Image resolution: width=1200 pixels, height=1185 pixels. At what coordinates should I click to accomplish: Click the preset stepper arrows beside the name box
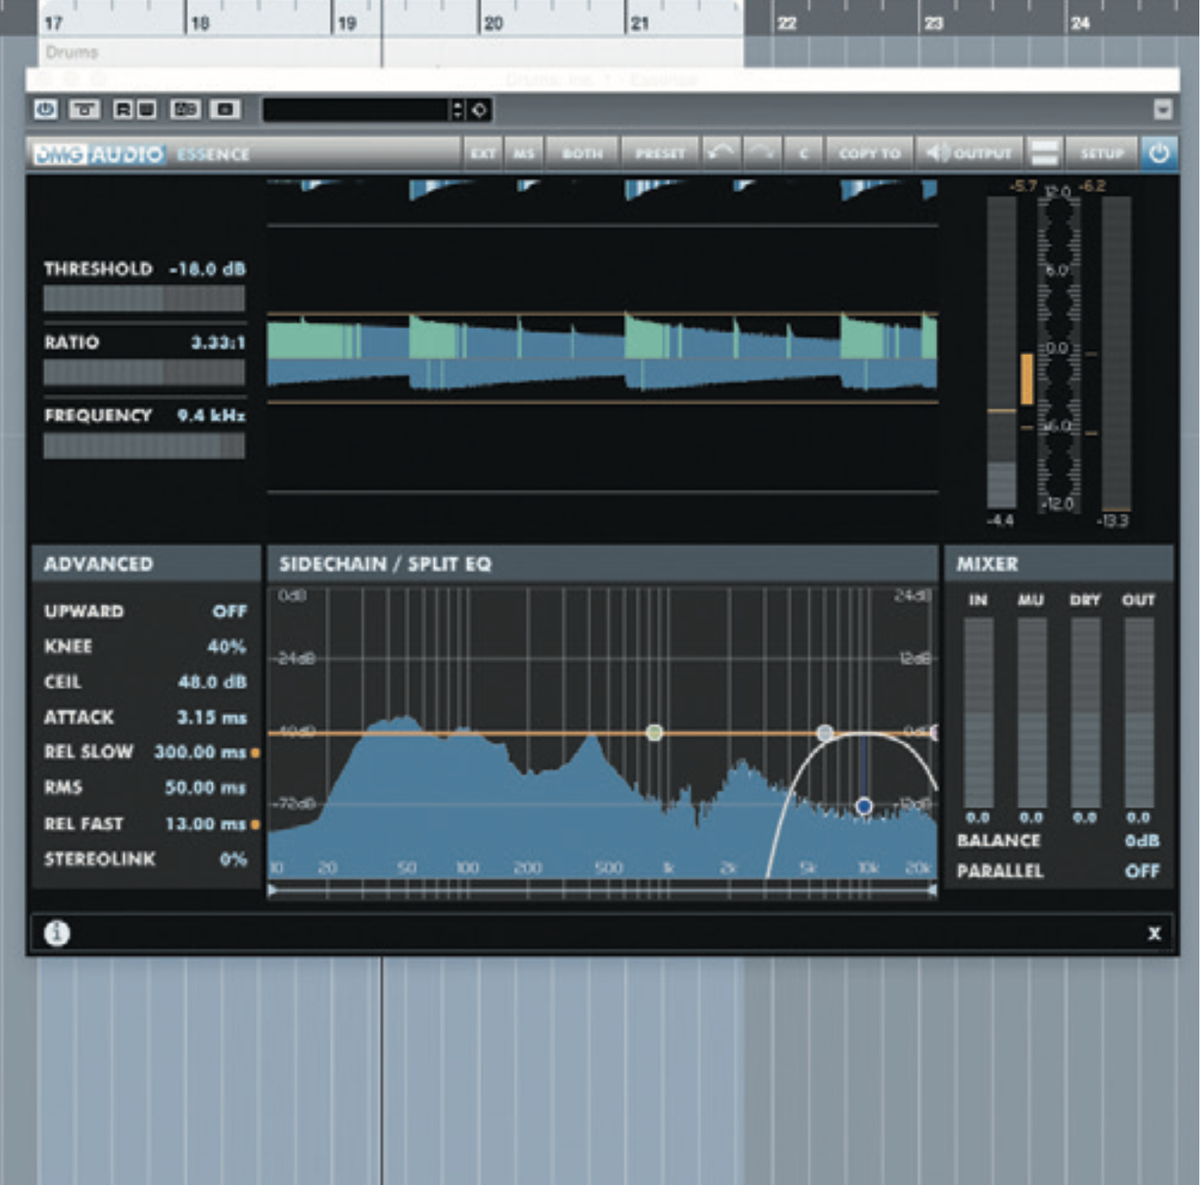[458, 110]
